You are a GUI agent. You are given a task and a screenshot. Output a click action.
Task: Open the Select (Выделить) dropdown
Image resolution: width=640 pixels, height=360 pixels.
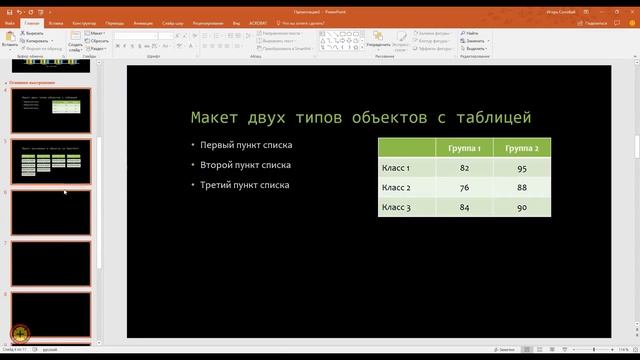pos(473,49)
